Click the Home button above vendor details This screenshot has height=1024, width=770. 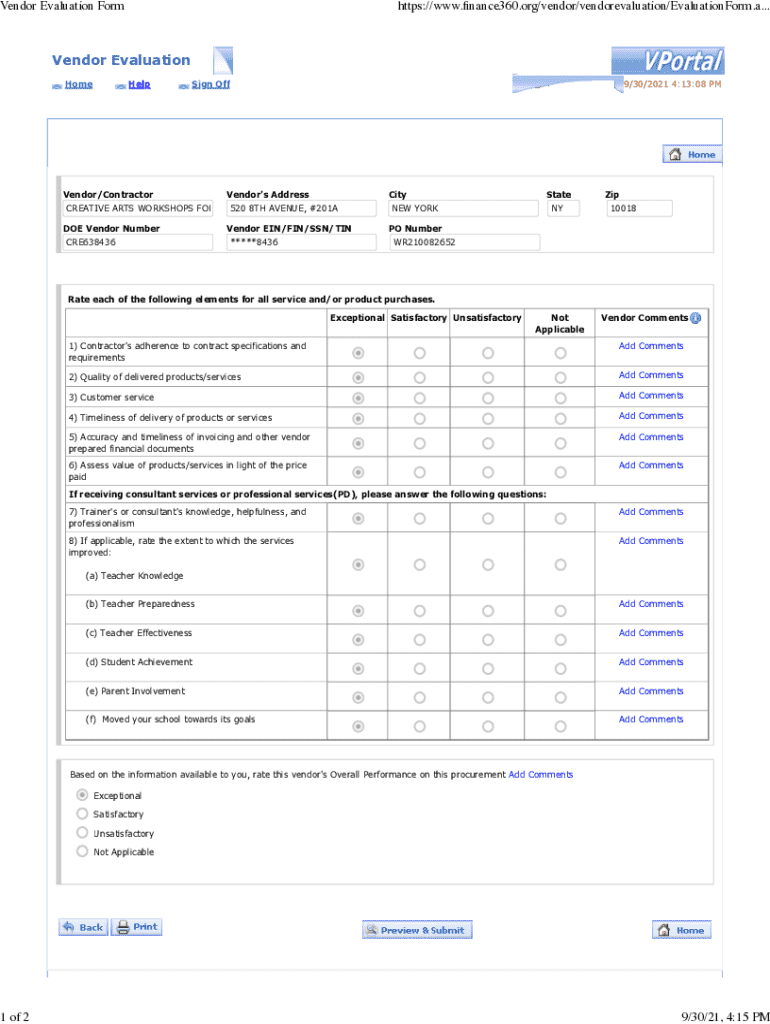tap(691, 155)
